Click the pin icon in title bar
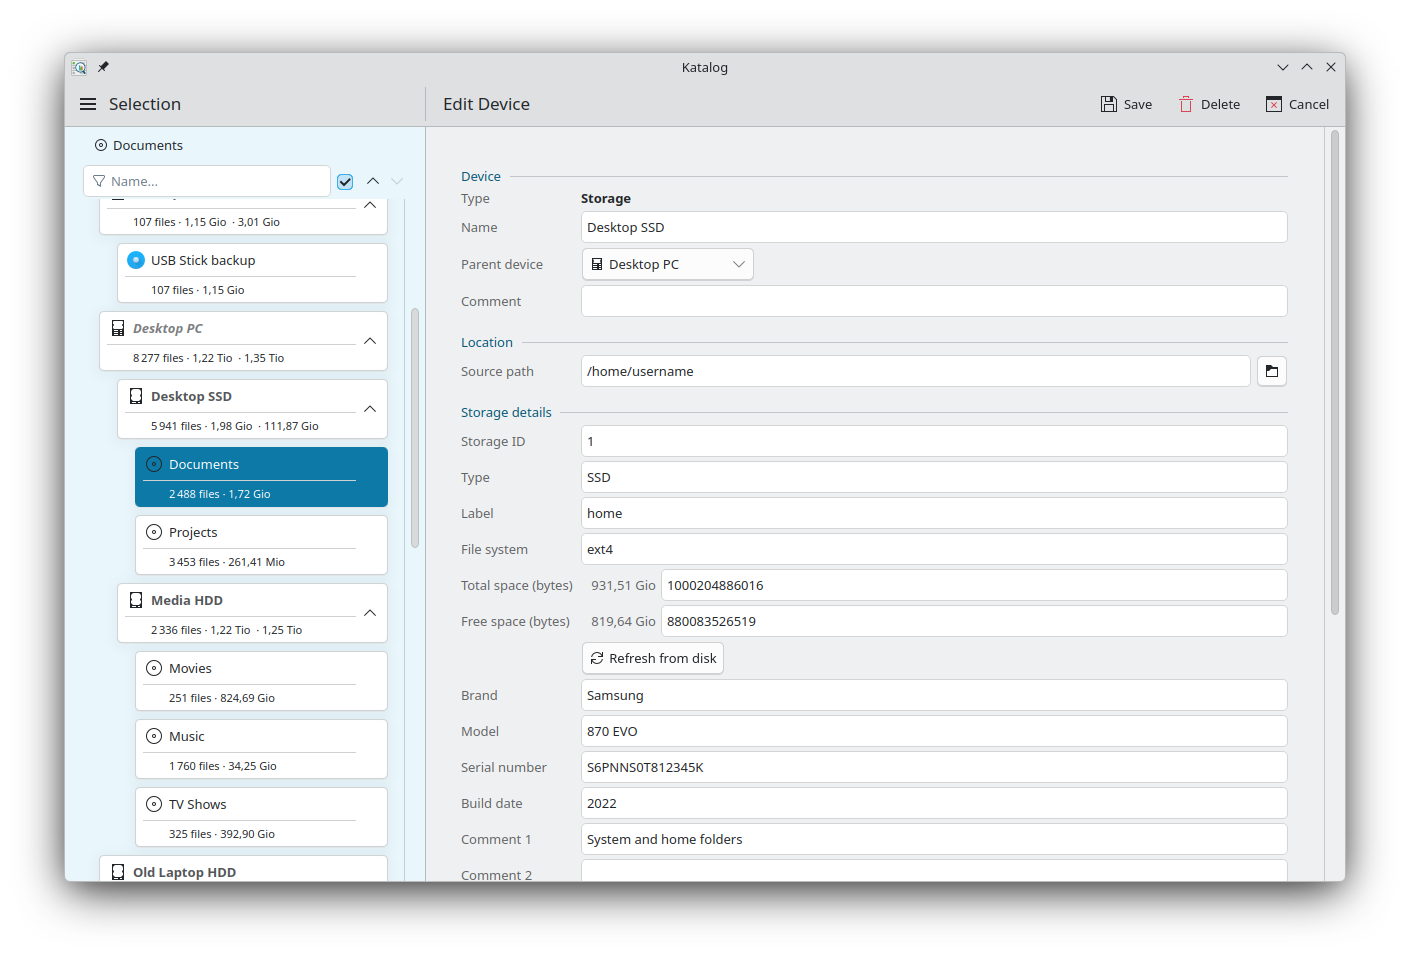Screen dimensions: 1410x958 click(x=103, y=67)
